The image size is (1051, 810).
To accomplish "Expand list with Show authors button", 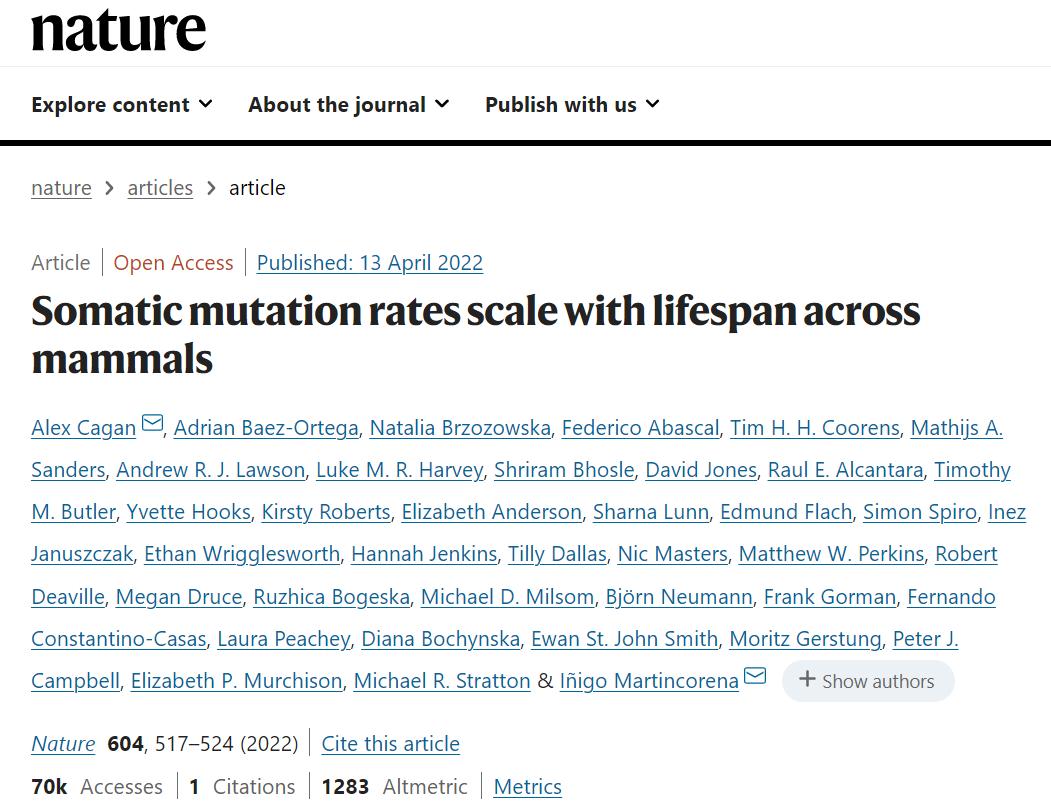I will (868, 681).
